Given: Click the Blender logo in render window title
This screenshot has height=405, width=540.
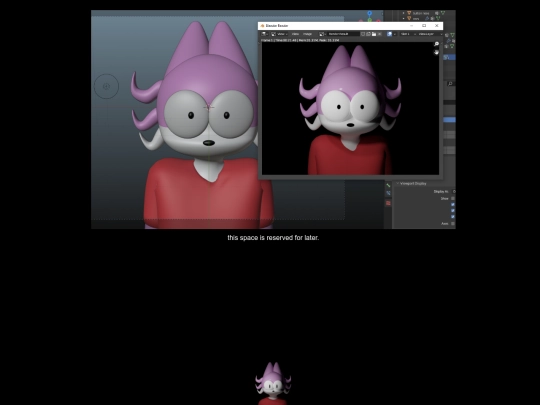Looking at the screenshot, I should (262, 26).
